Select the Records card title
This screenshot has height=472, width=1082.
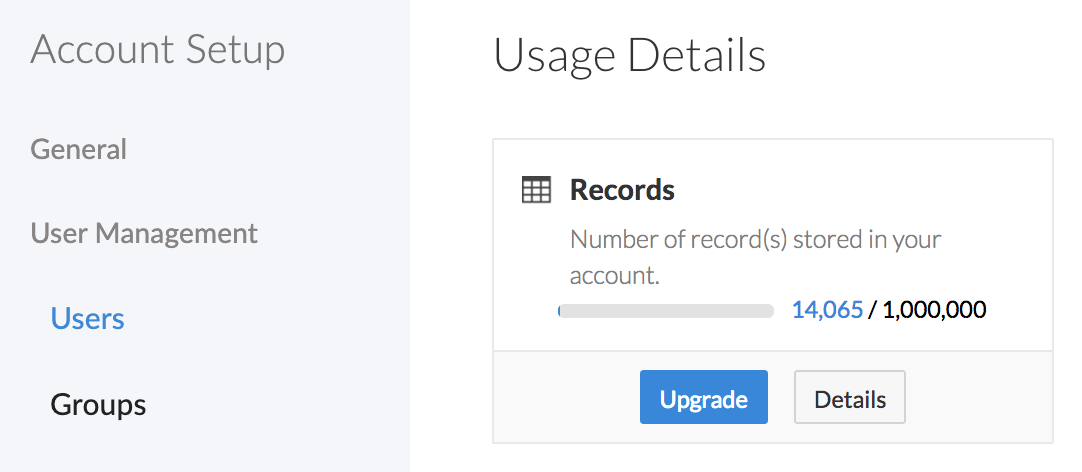622,189
